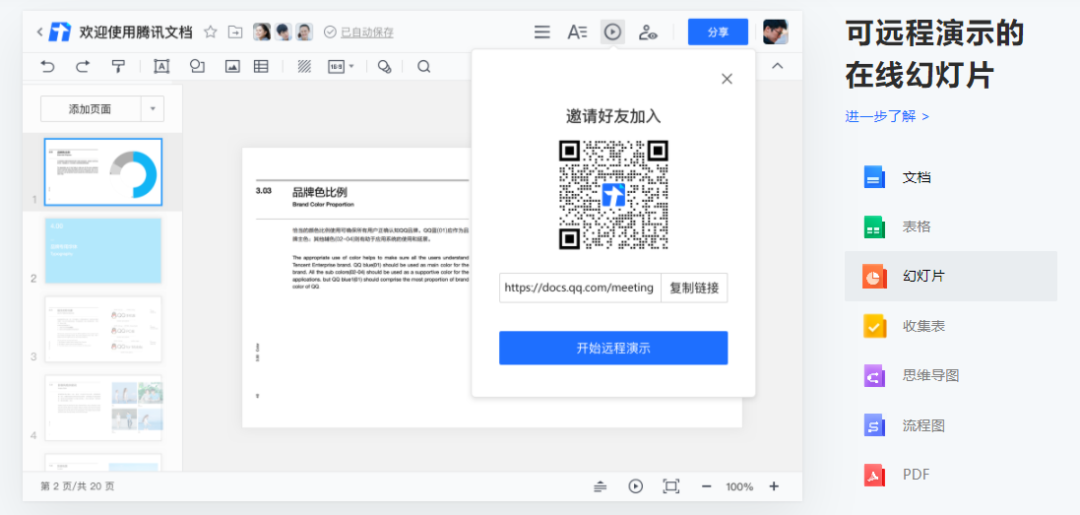This screenshot has height=515, width=1080.
Task: Insert an image
Action: click(x=232, y=67)
